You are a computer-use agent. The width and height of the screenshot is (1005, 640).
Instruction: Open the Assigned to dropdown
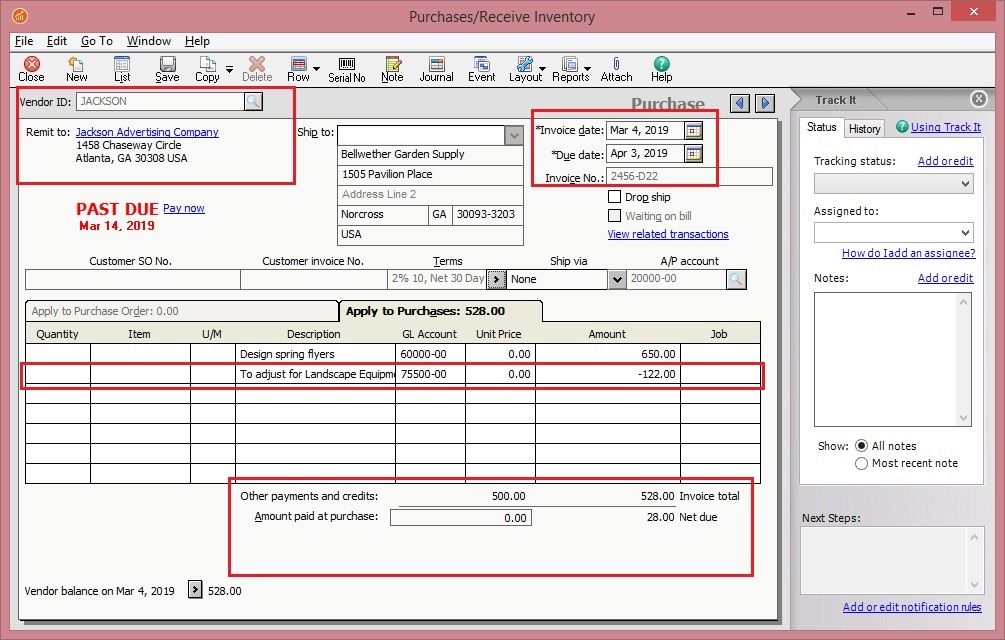click(x=893, y=233)
